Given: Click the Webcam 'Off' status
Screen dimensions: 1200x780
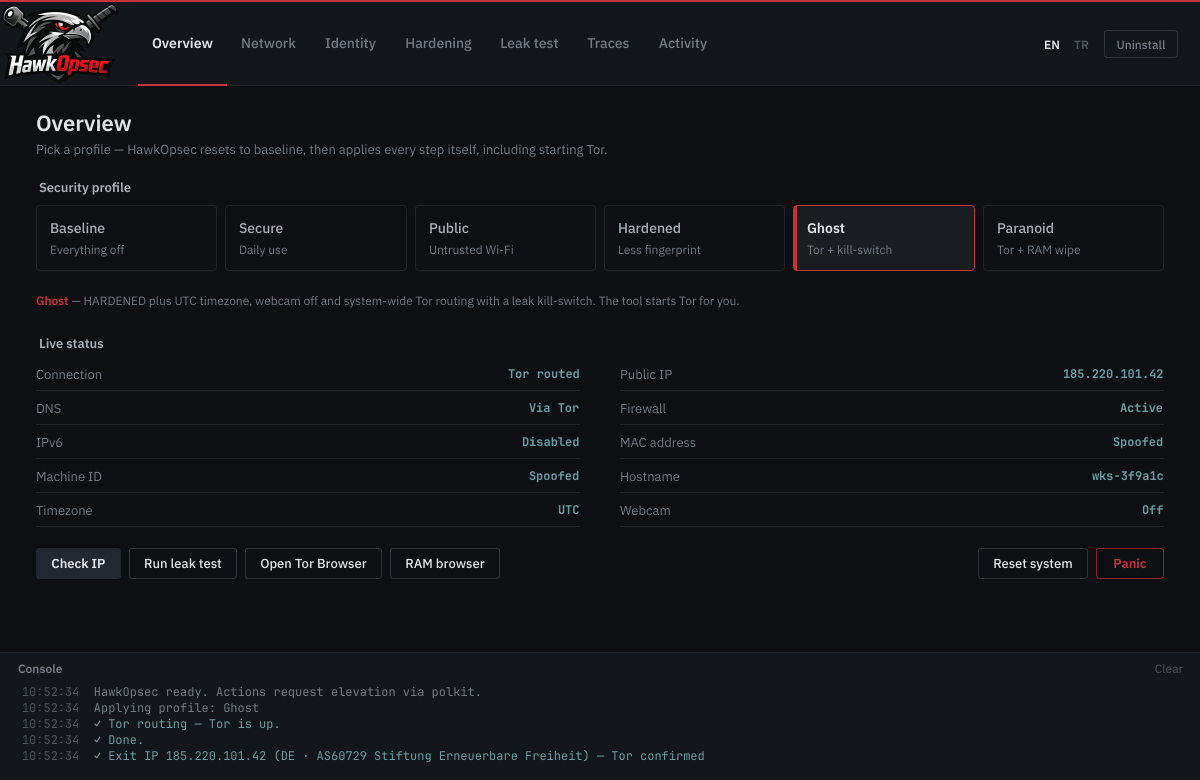Looking at the screenshot, I should click(x=1153, y=510).
